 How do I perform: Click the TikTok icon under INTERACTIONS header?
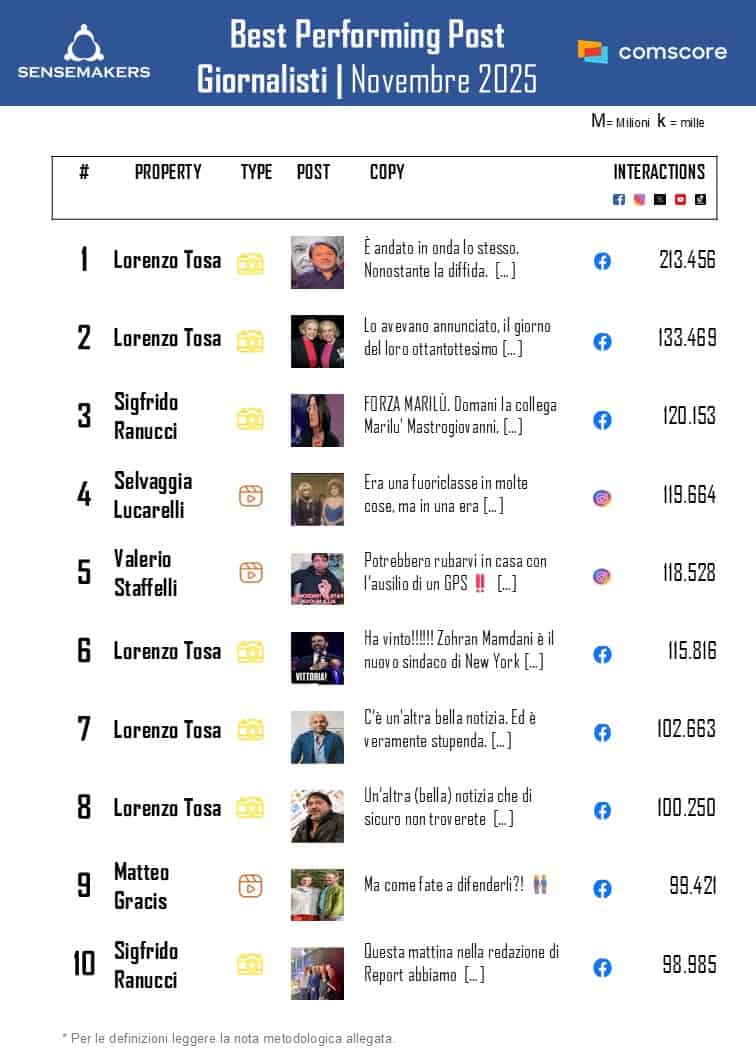point(700,199)
